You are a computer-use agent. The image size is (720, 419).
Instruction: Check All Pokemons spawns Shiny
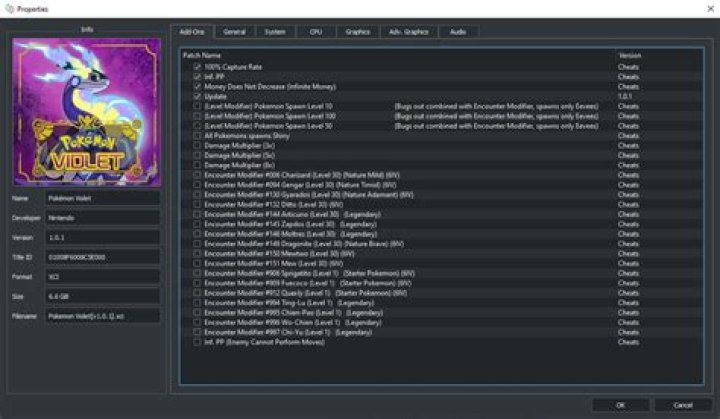(x=197, y=136)
